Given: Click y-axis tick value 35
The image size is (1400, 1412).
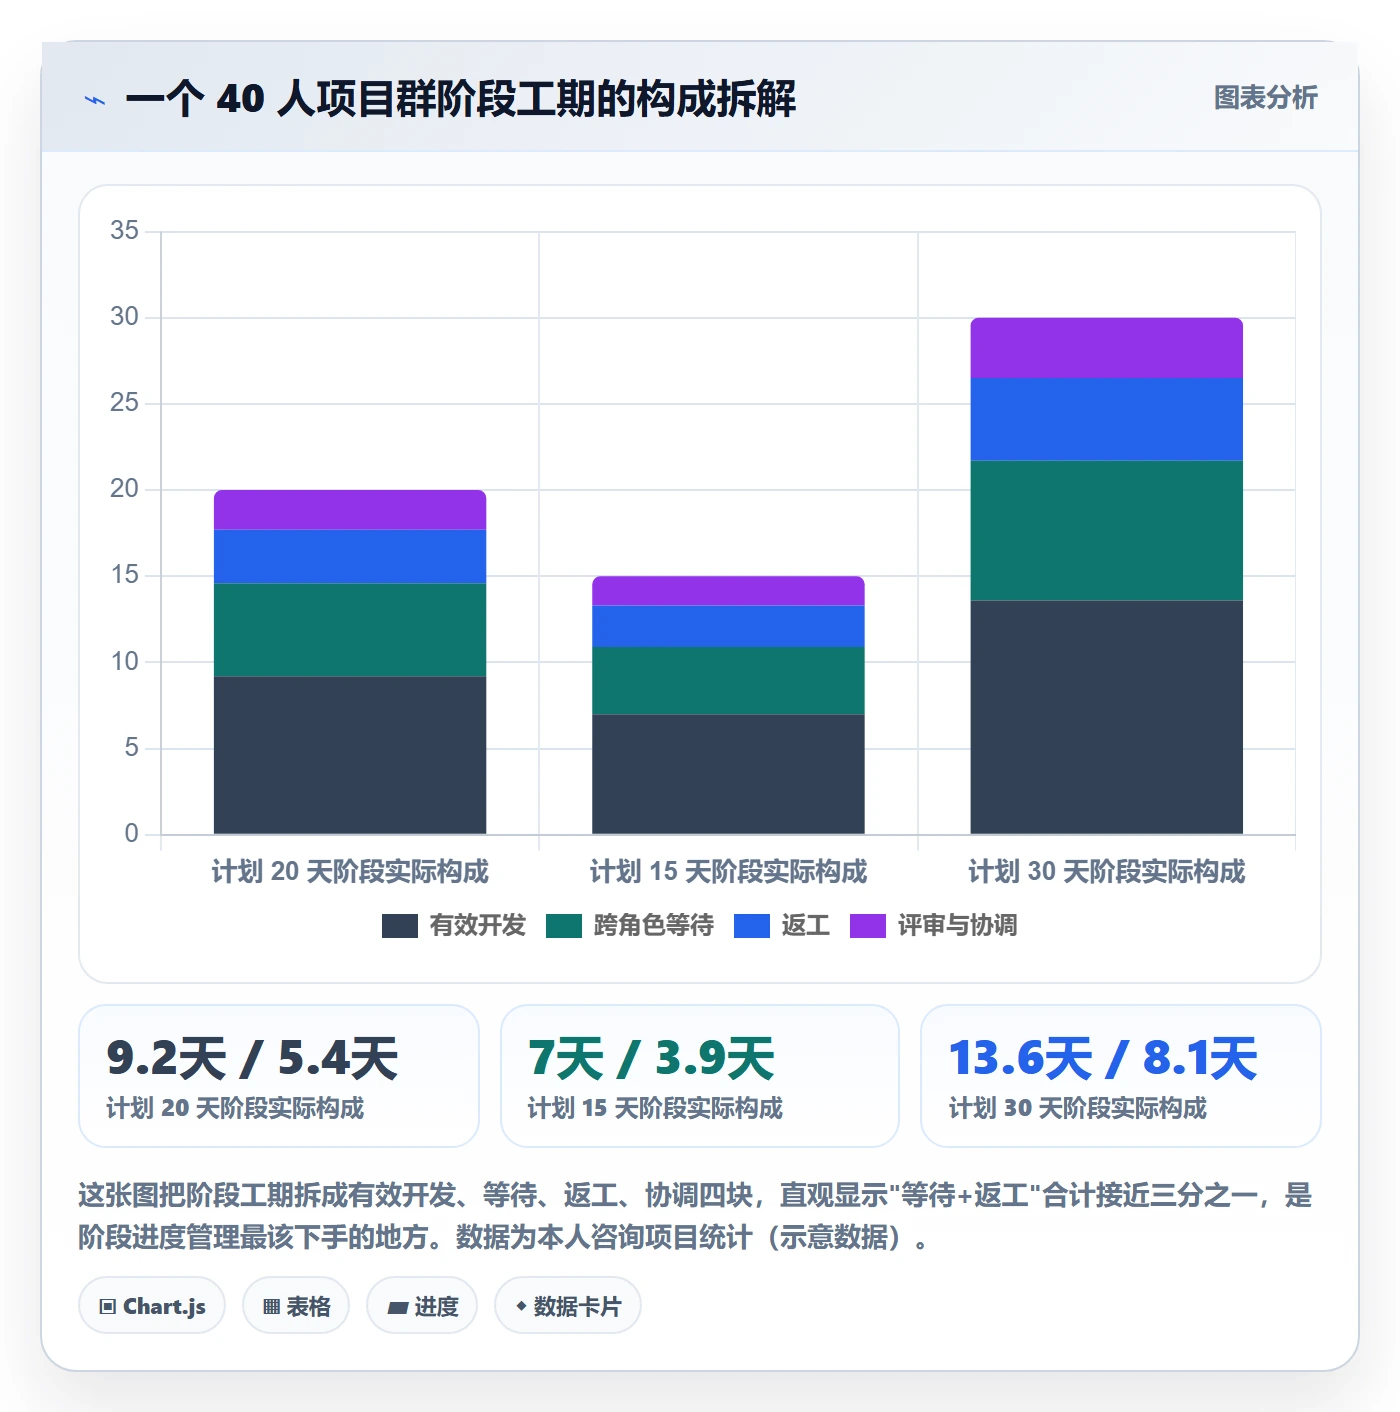Looking at the screenshot, I should (x=125, y=231).
